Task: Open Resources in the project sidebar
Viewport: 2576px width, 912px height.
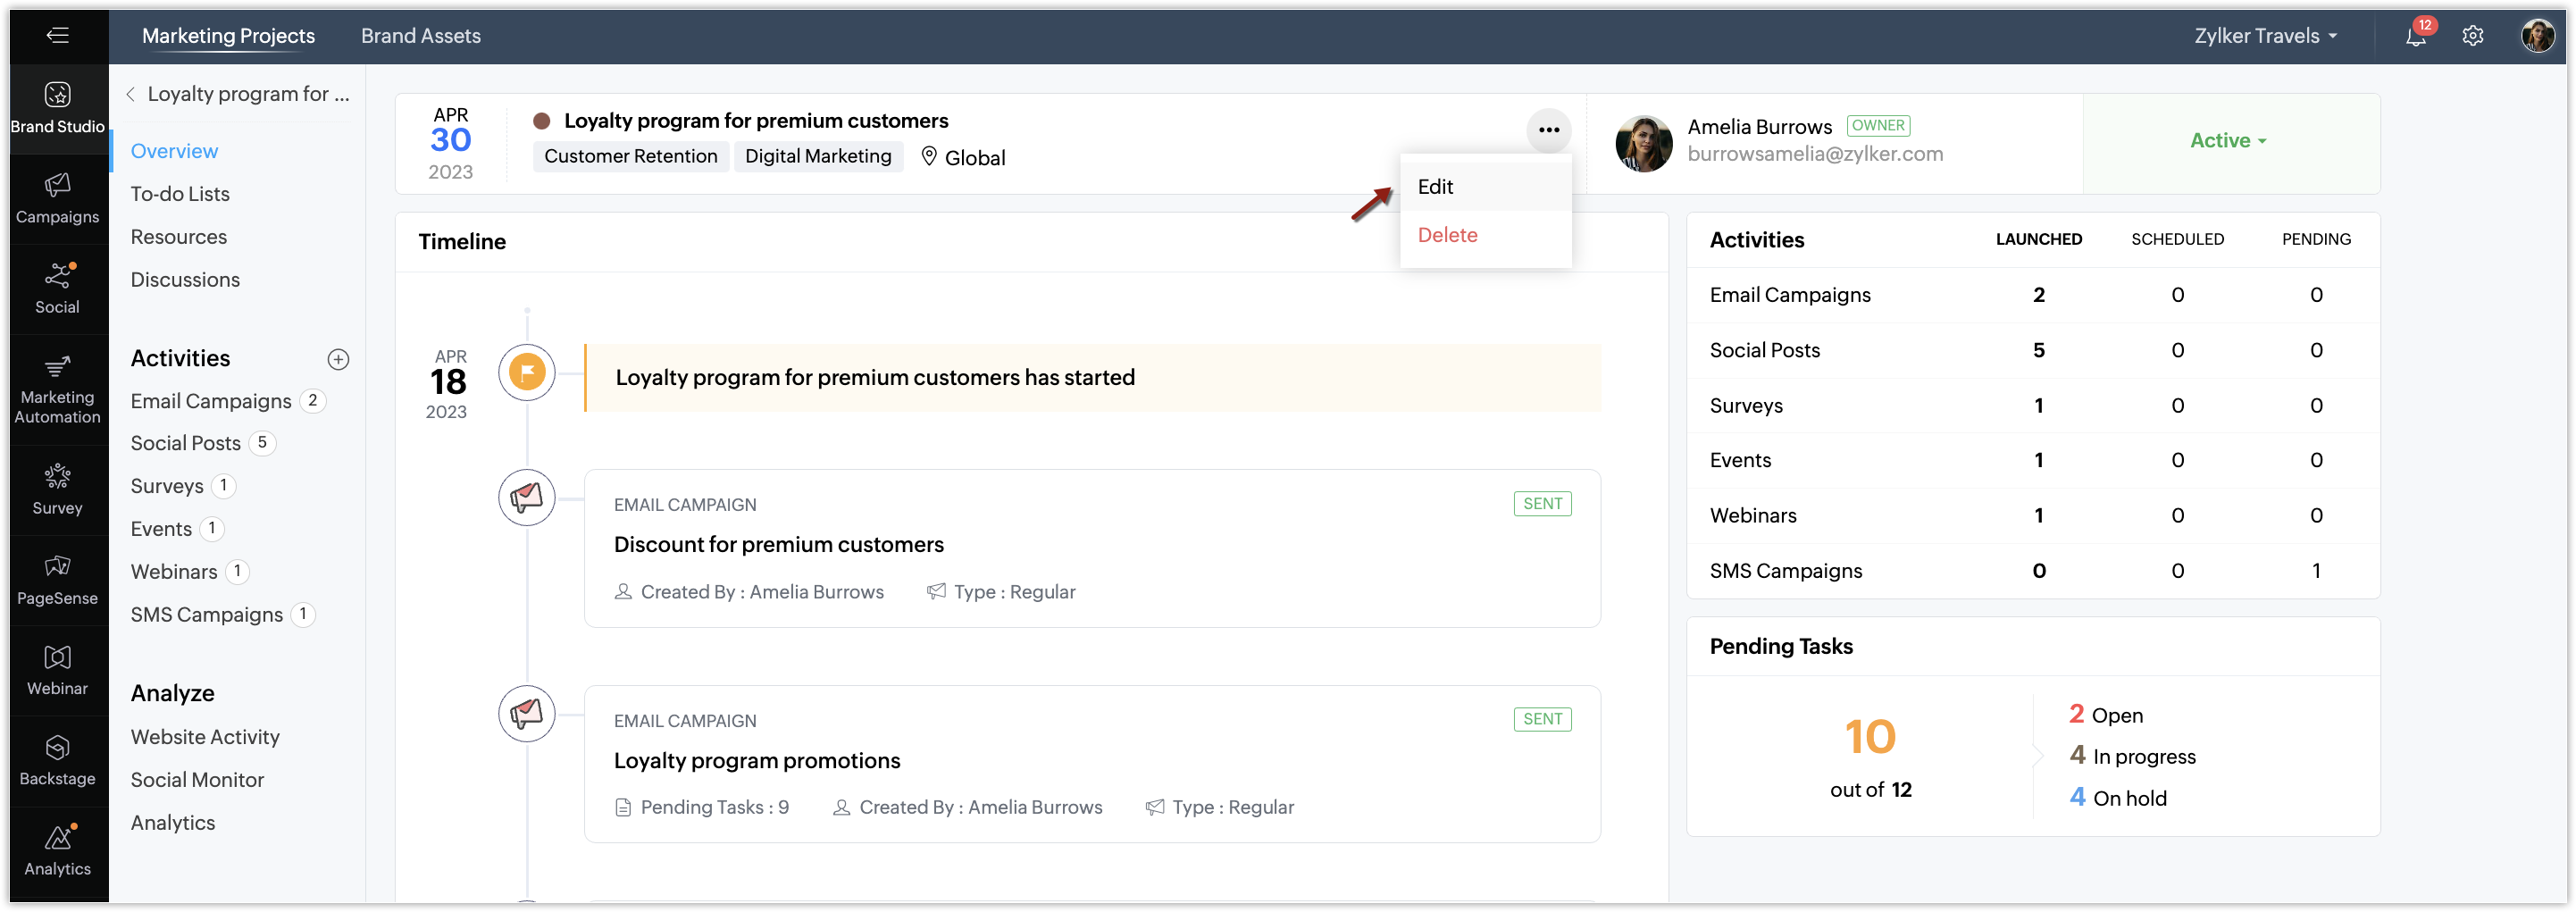Action: 179,237
